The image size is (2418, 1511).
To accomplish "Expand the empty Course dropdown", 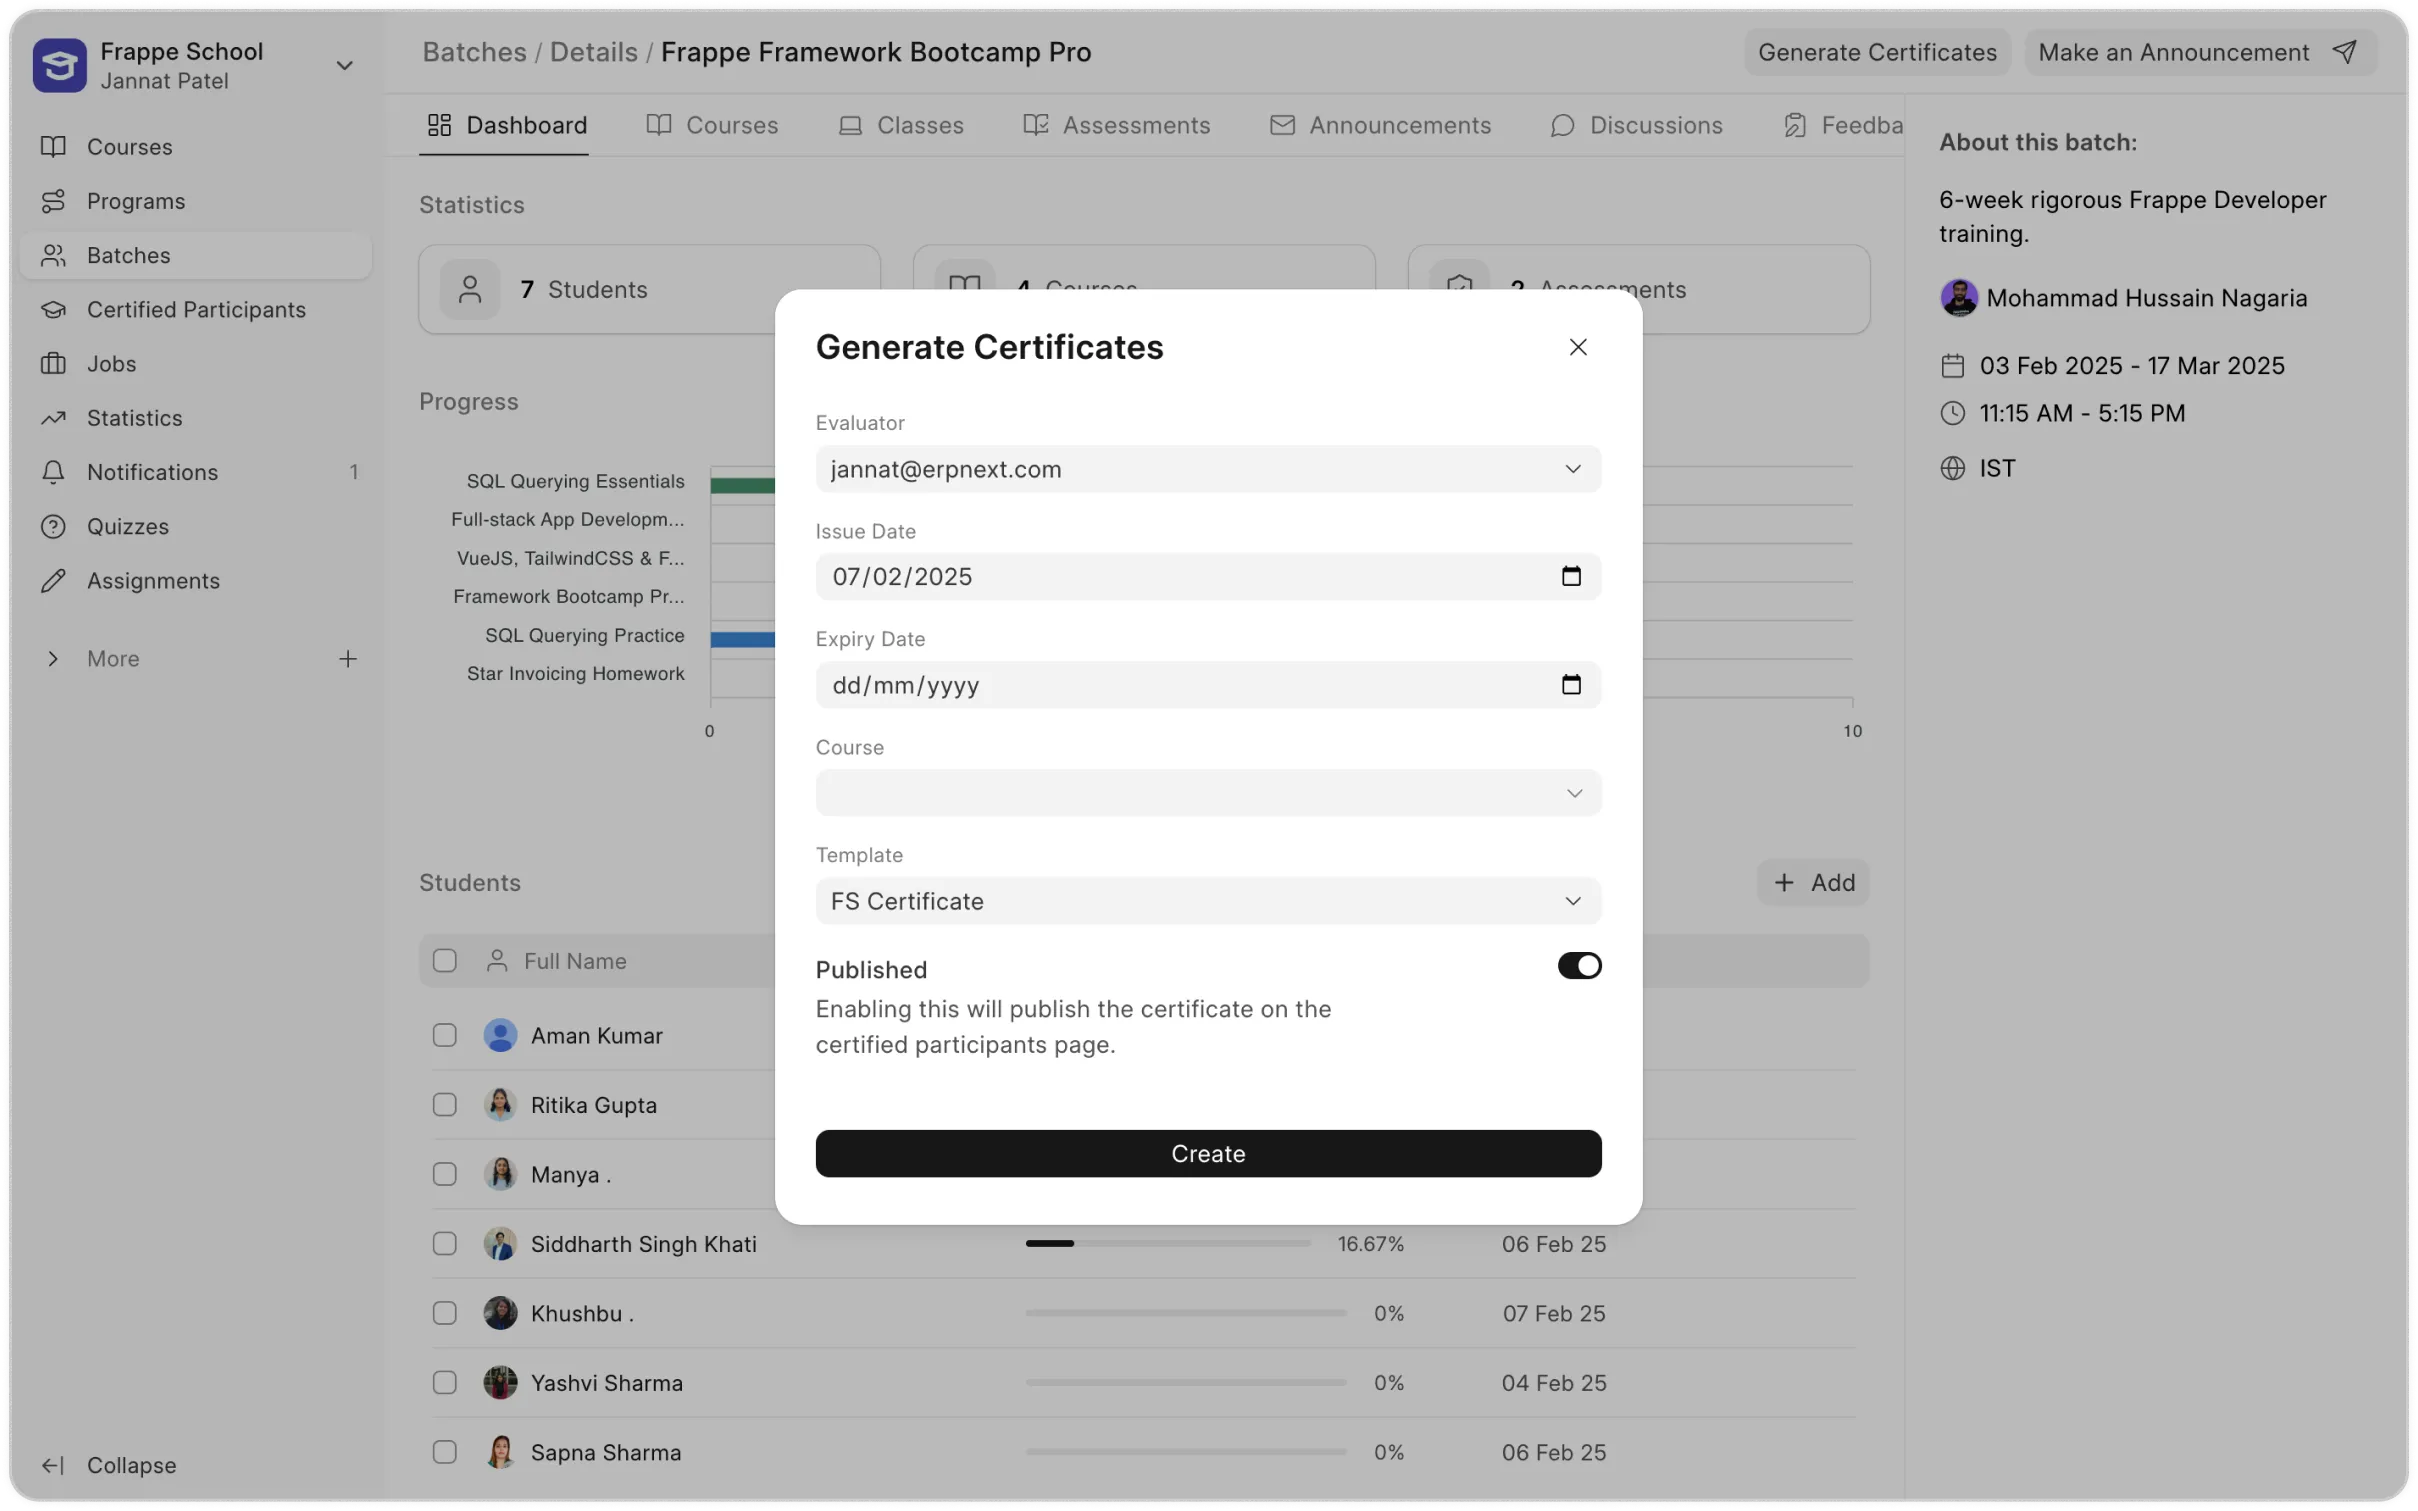I will coord(1207,793).
